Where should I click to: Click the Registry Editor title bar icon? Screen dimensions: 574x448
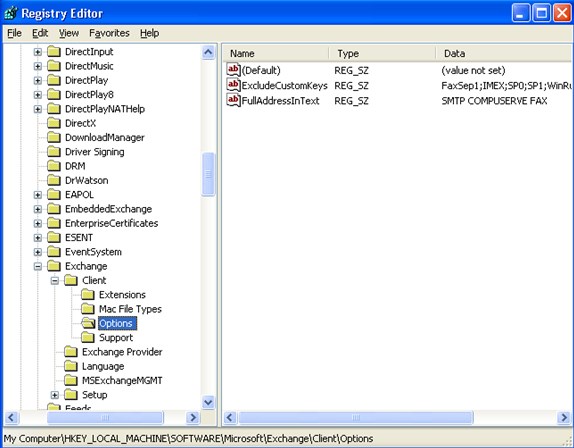coord(11,13)
